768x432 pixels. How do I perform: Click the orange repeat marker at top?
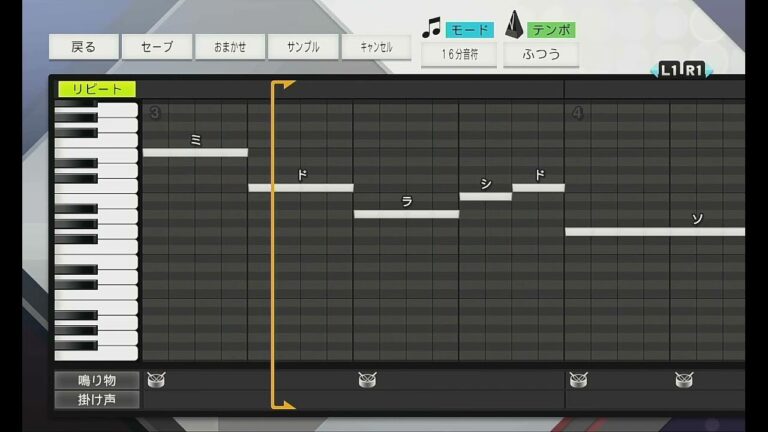tap(282, 86)
